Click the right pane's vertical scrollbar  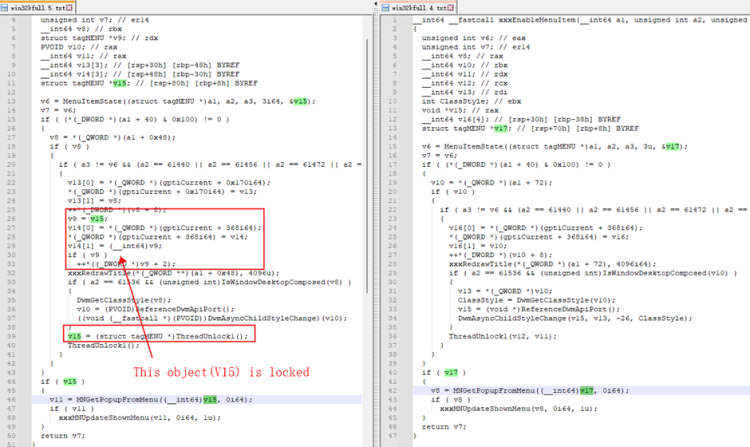pos(745,200)
